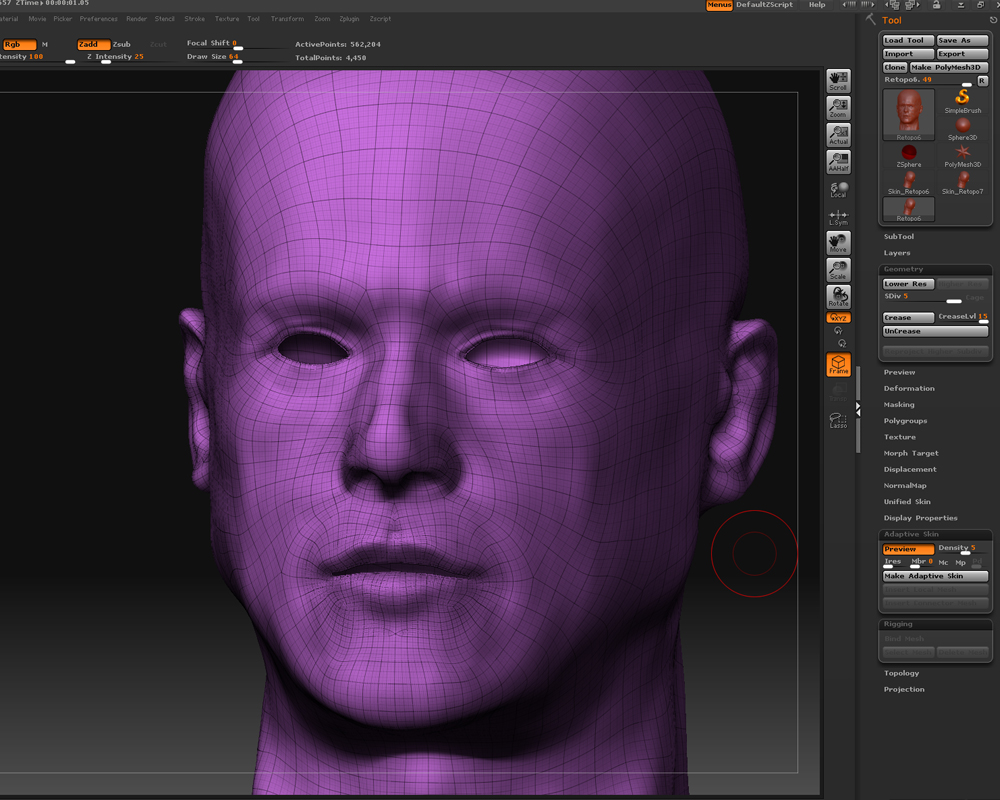The height and width of the screenshot is (800, 1000).
Task: Open the Preferences menu
Action: (98, 19)
